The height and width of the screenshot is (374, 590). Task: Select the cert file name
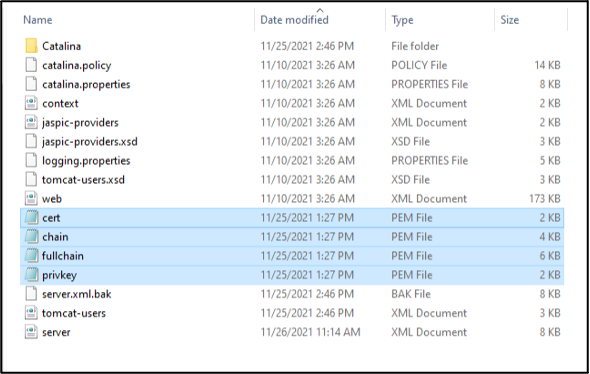point(51,217)
